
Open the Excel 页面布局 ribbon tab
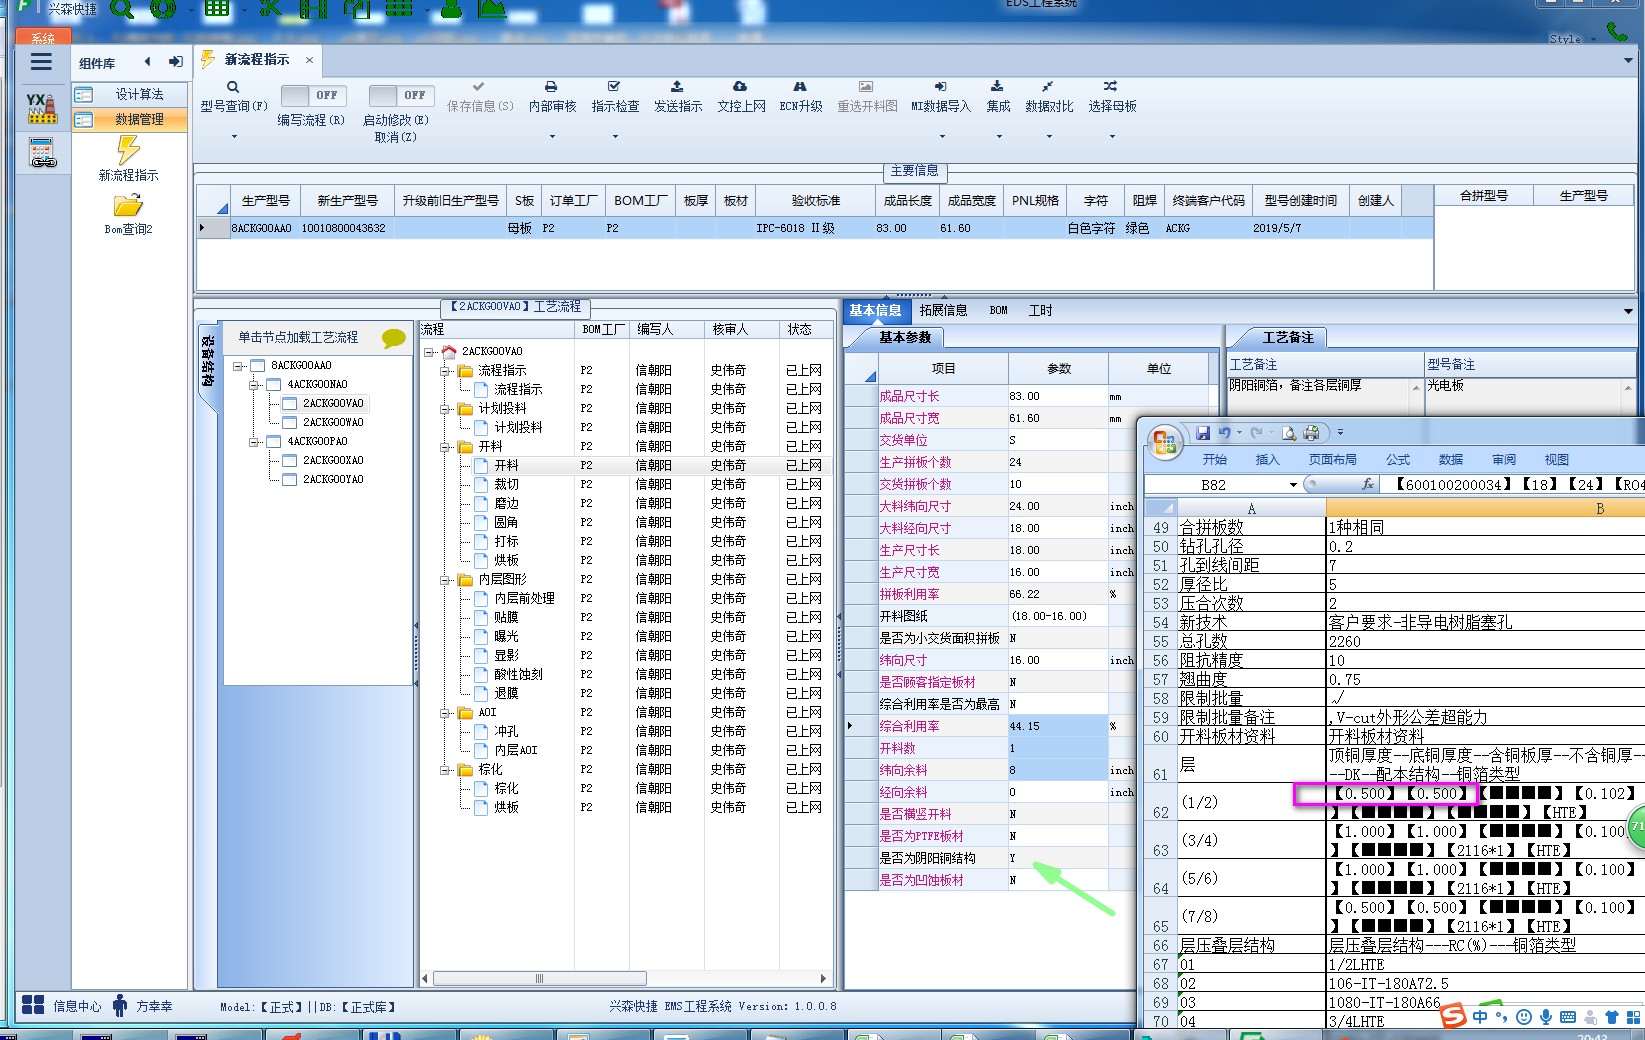[x=1332, y=460]
